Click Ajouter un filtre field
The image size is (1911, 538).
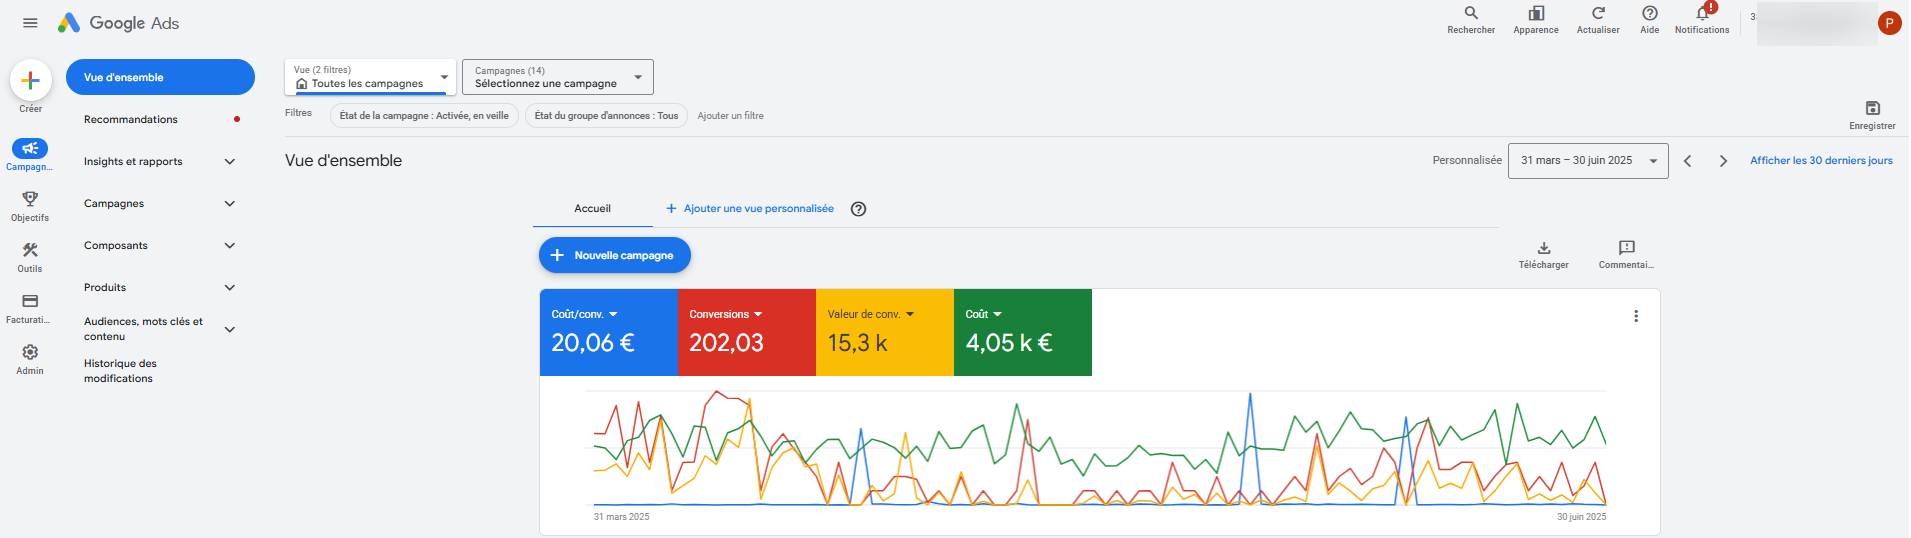[x=731, y=116]
